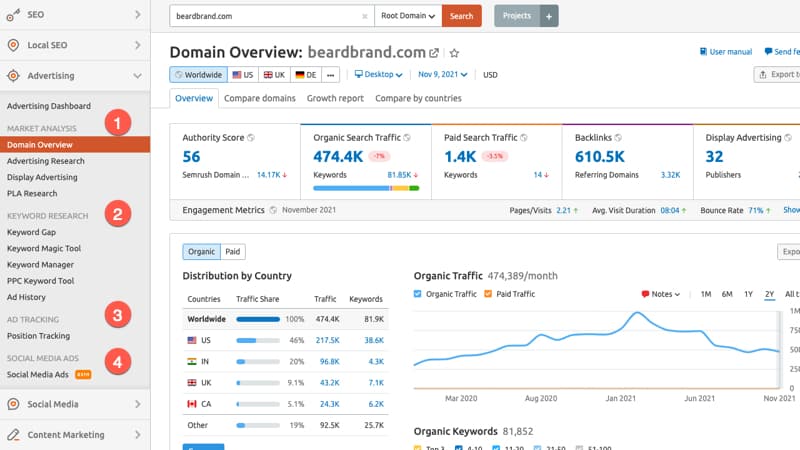The height and width of the screenshot is (450, 800).
Task: Select DE database filter
Action: coord(306,74)
